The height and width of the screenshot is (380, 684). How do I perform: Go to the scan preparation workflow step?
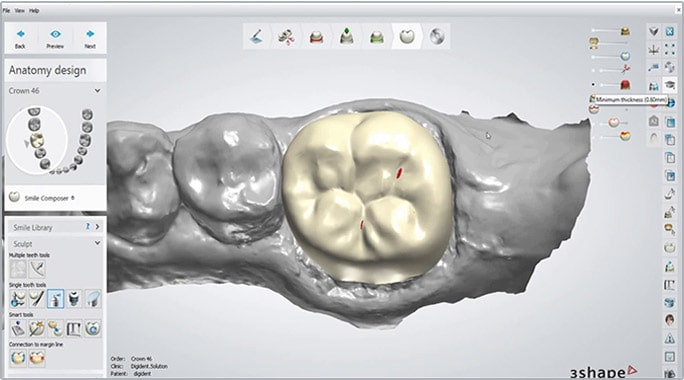point(256,36)
